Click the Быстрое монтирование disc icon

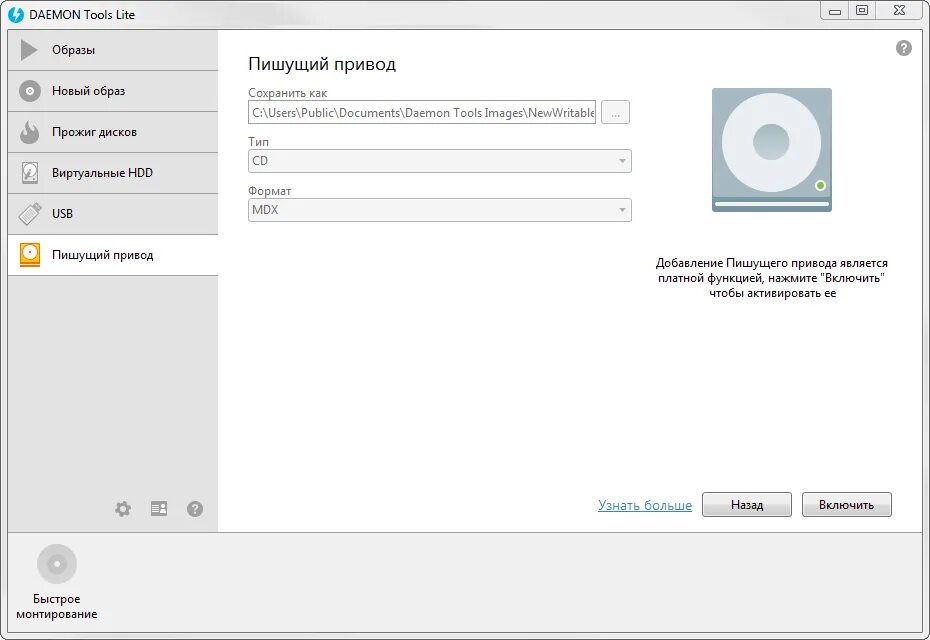point(57,563)
